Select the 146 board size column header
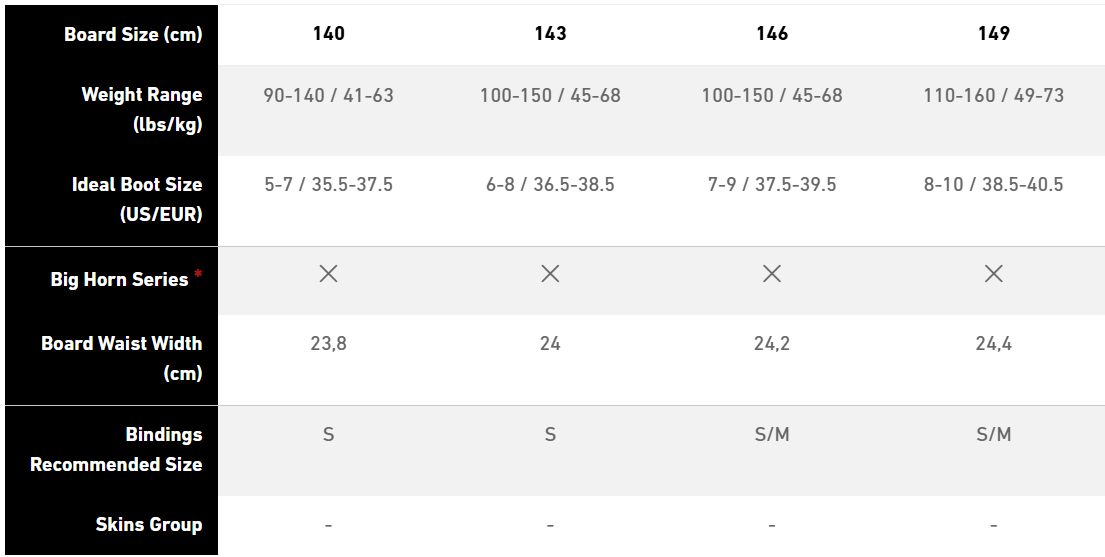Image resolution: width=1105 pixels, height=557 pixels. (x=772, y=34)
